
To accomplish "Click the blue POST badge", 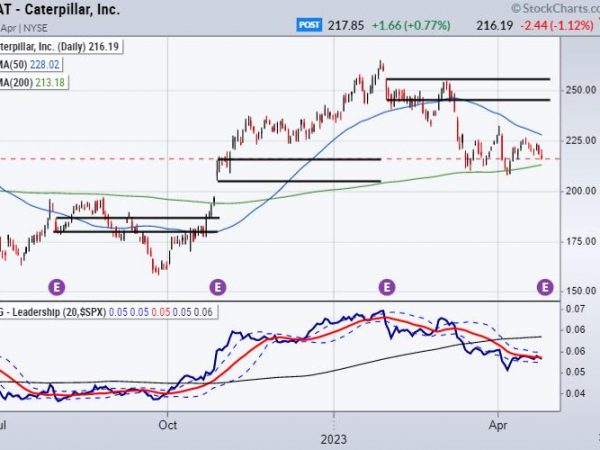I will [x=309, y=25].
